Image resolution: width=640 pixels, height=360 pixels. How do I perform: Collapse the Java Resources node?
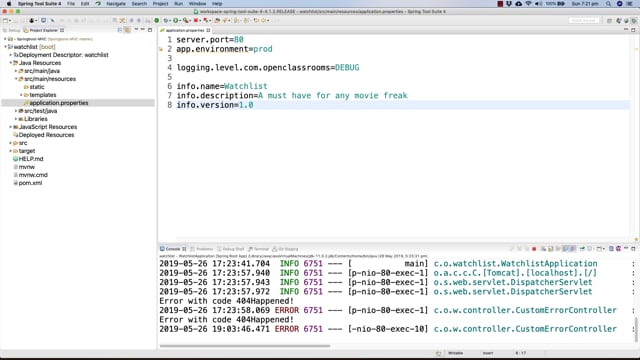coord(11,63)
